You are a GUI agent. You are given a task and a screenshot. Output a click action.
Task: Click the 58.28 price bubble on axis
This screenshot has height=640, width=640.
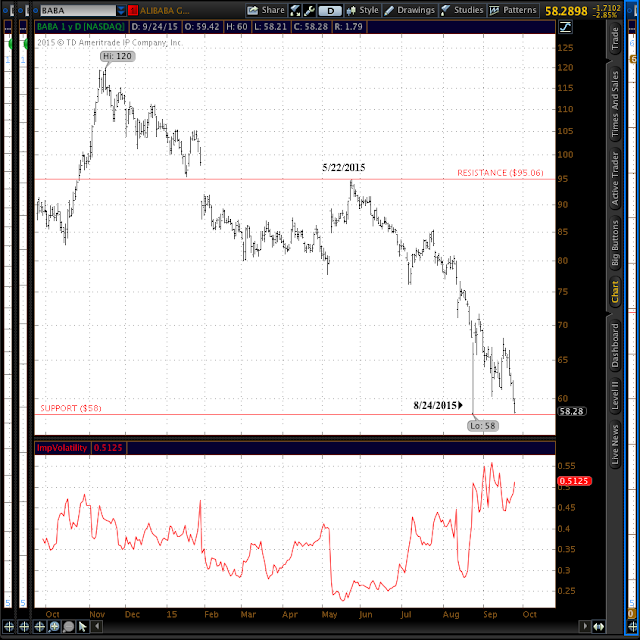click(x=571, y=411)
